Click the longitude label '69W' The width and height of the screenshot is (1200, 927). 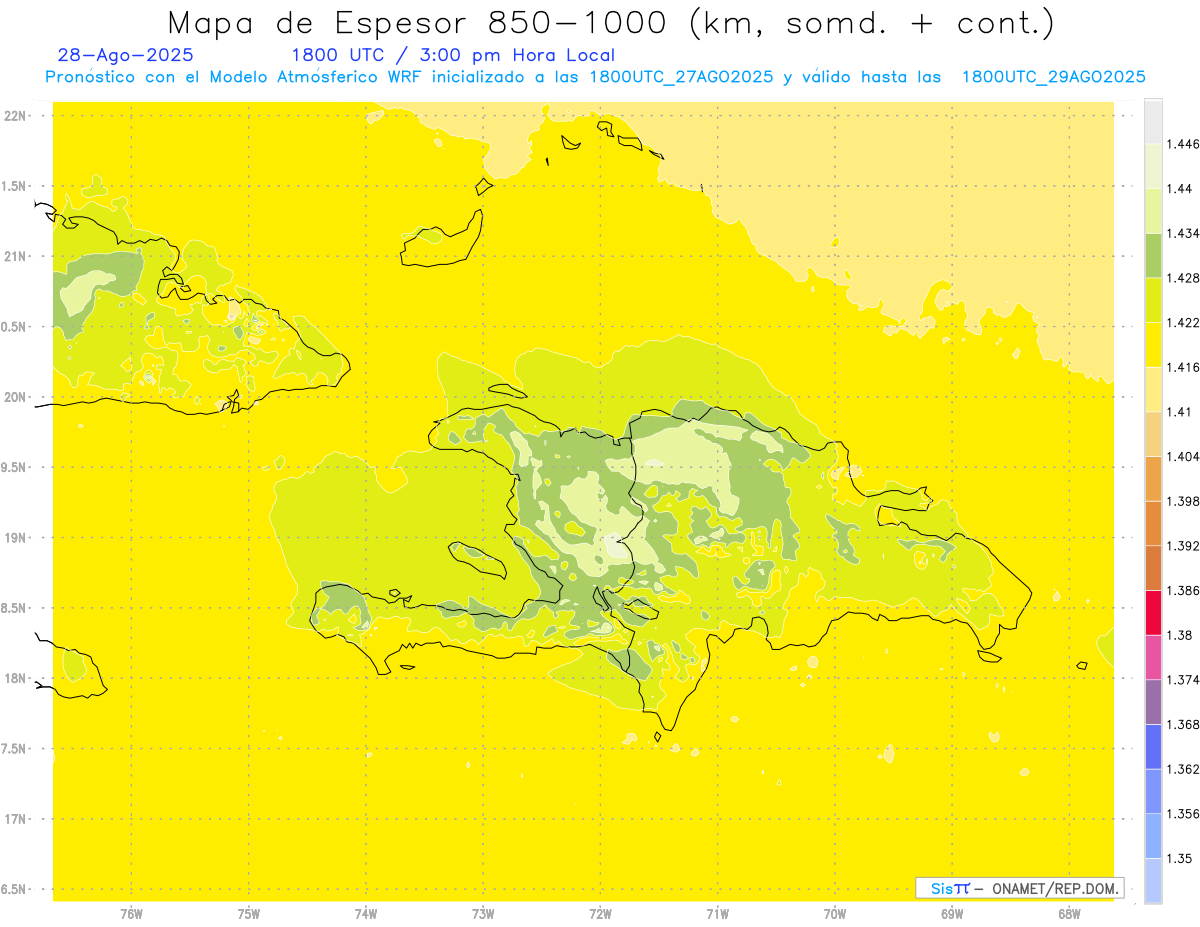point(952,913)
